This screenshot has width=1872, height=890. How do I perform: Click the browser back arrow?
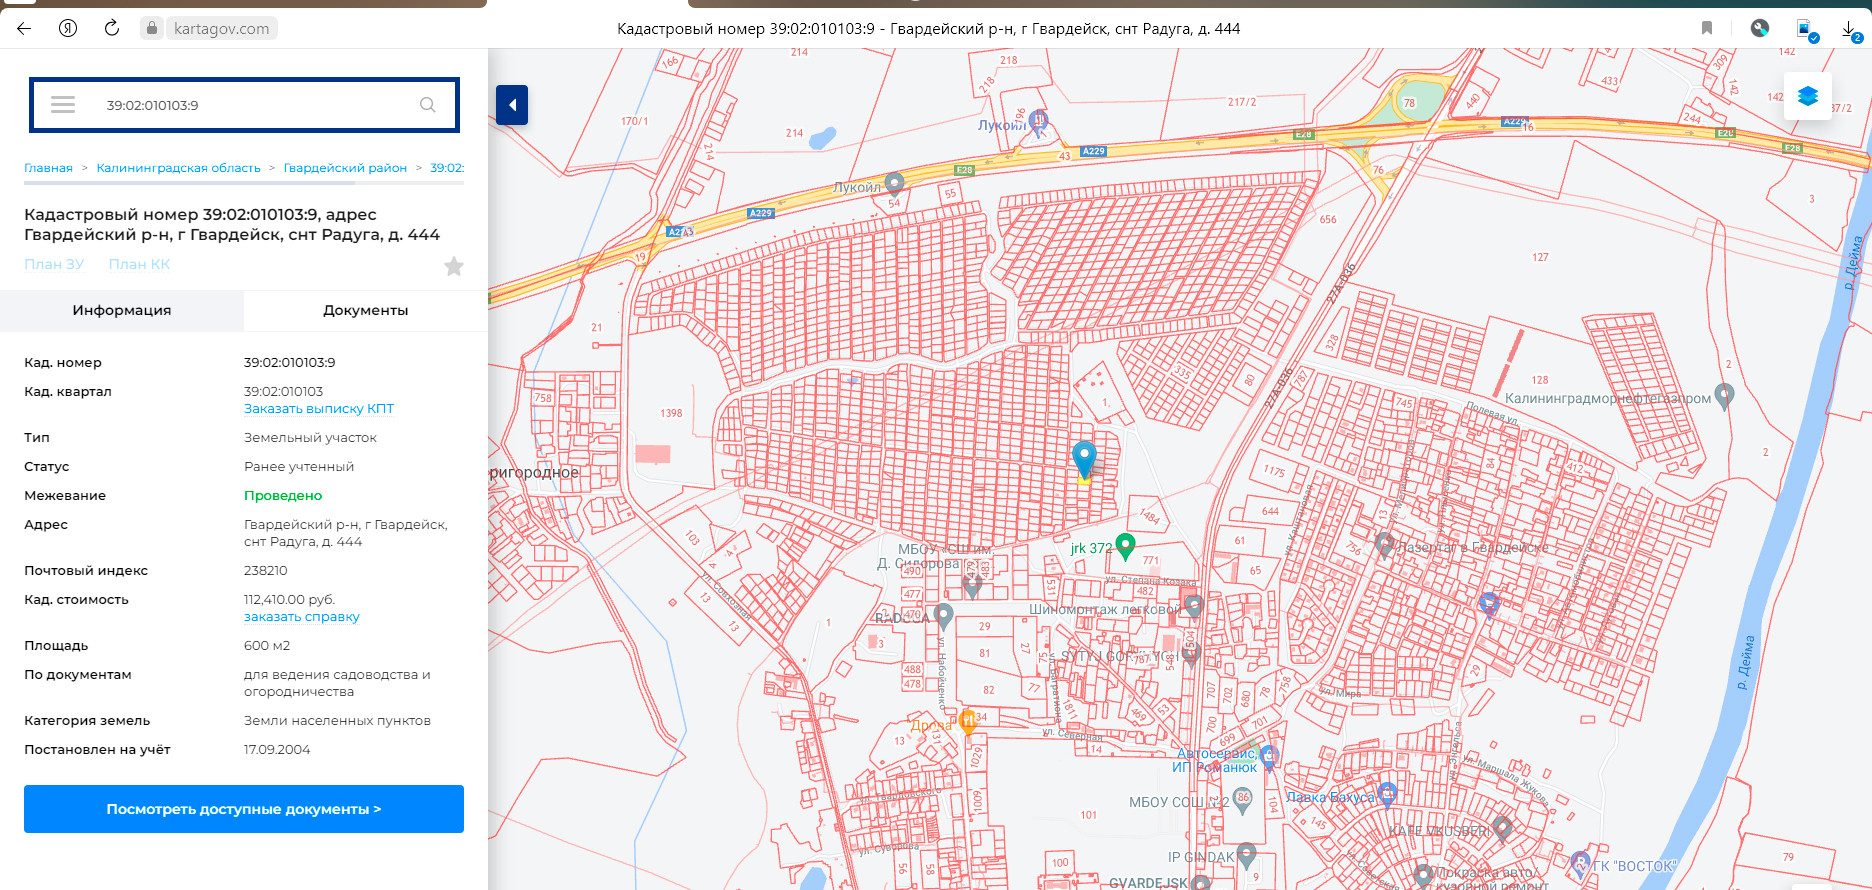(x=24, y=28)
